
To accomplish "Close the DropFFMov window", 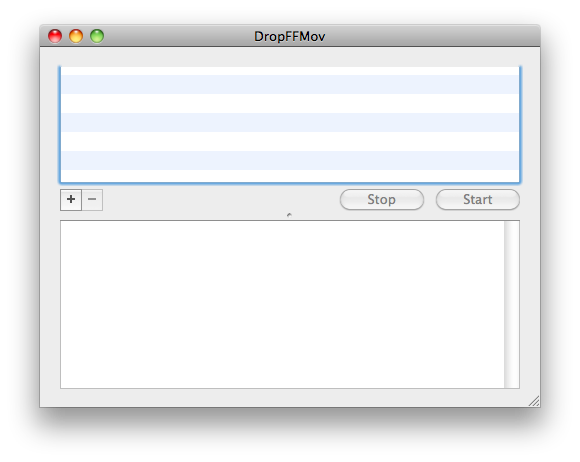I will (55, 36).
